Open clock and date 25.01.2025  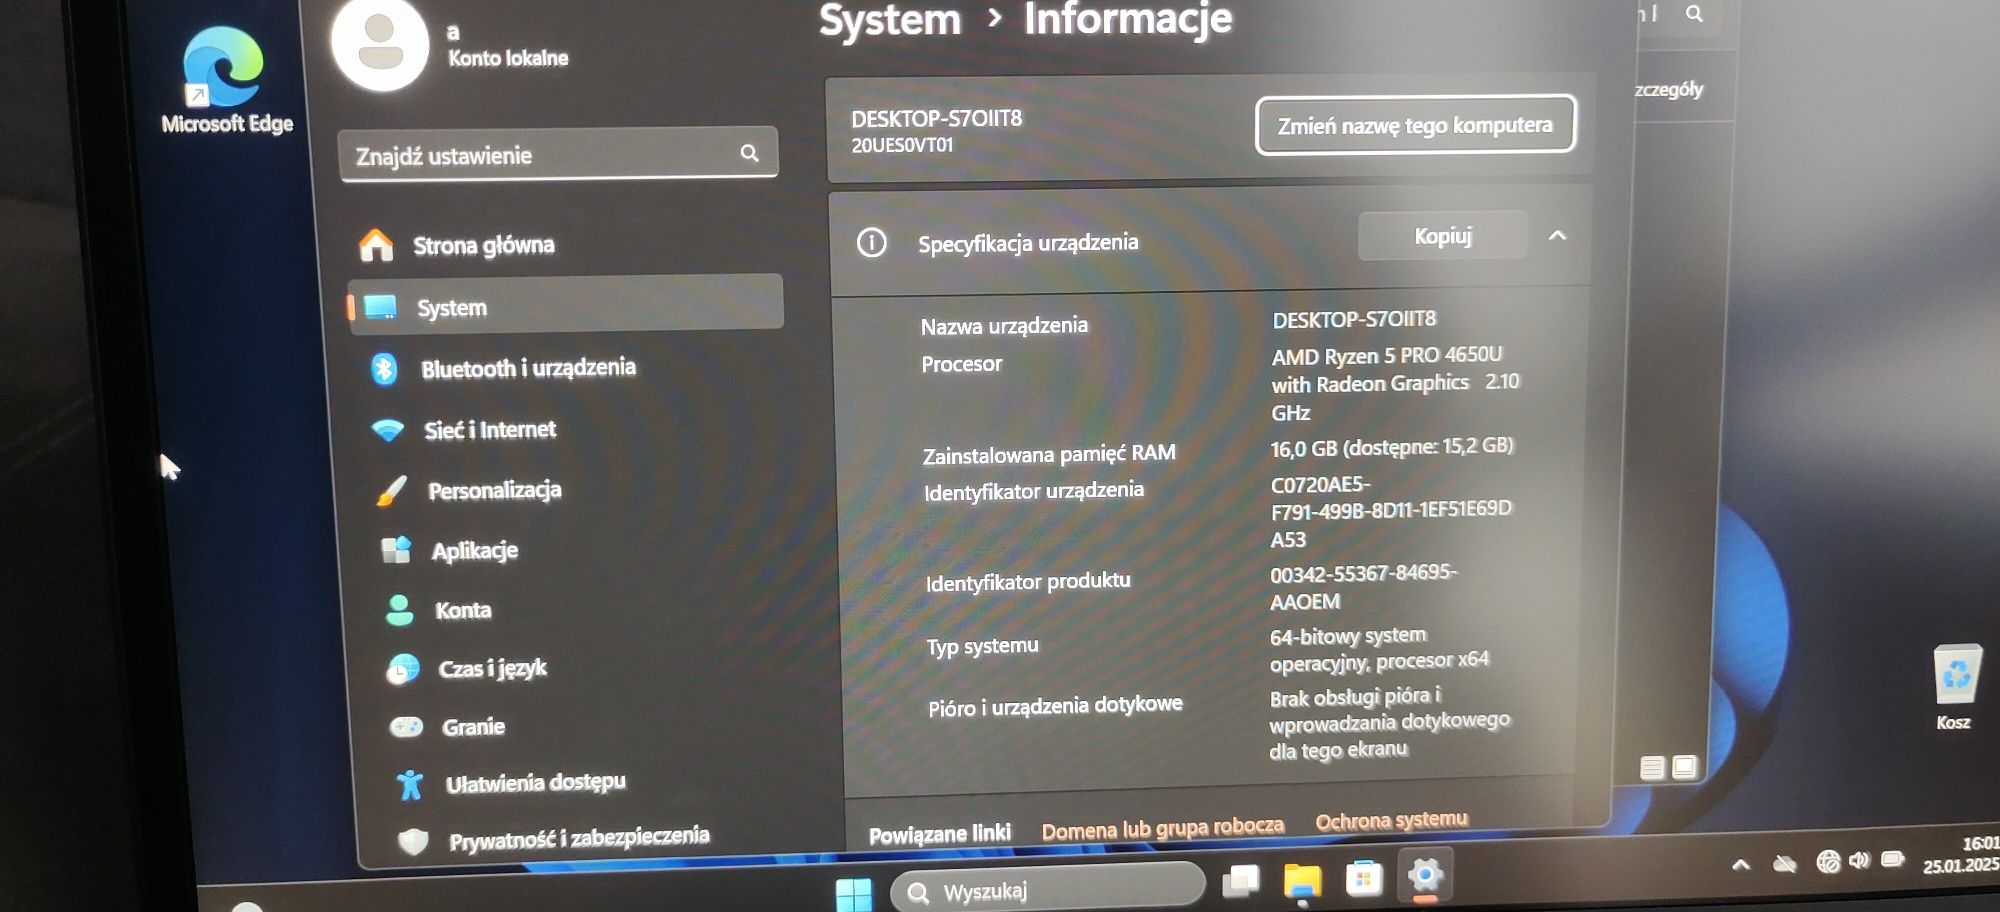(1960, 855)
